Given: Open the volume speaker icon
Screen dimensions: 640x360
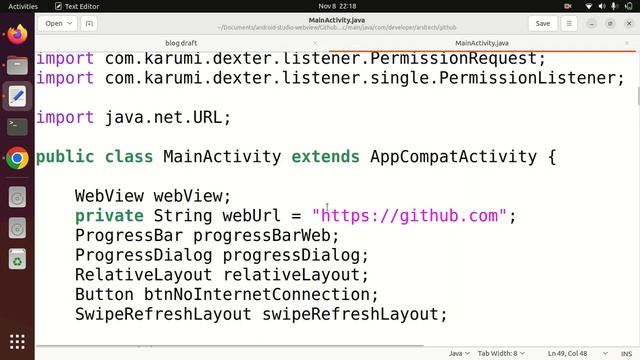Looking at the screenshot, I should (x=602, y=6).
